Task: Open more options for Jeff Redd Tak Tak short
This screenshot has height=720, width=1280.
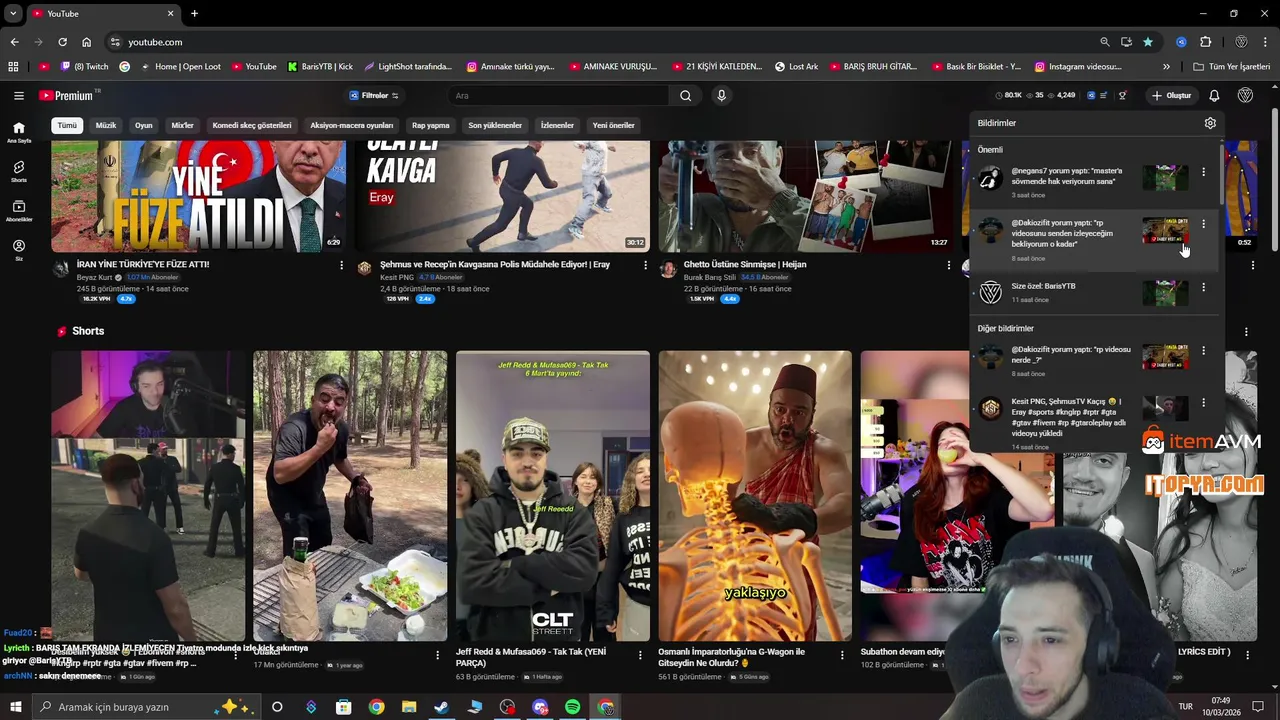Action: click(x=640, y=655)
